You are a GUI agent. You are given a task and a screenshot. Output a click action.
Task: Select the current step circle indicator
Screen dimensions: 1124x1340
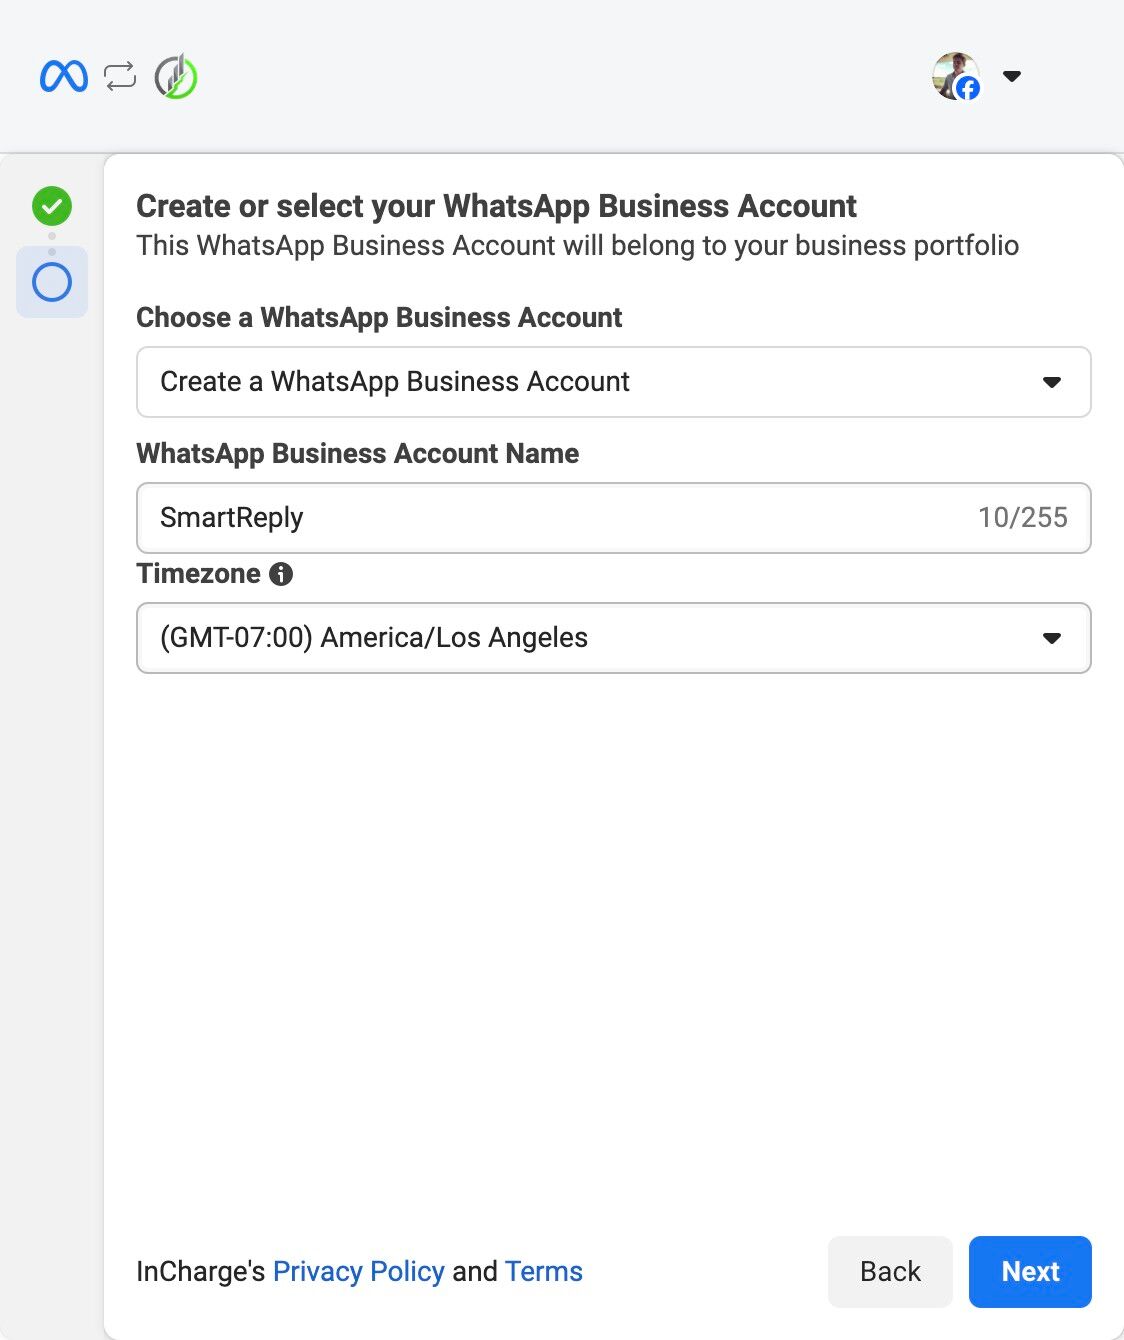click(52, 283)
